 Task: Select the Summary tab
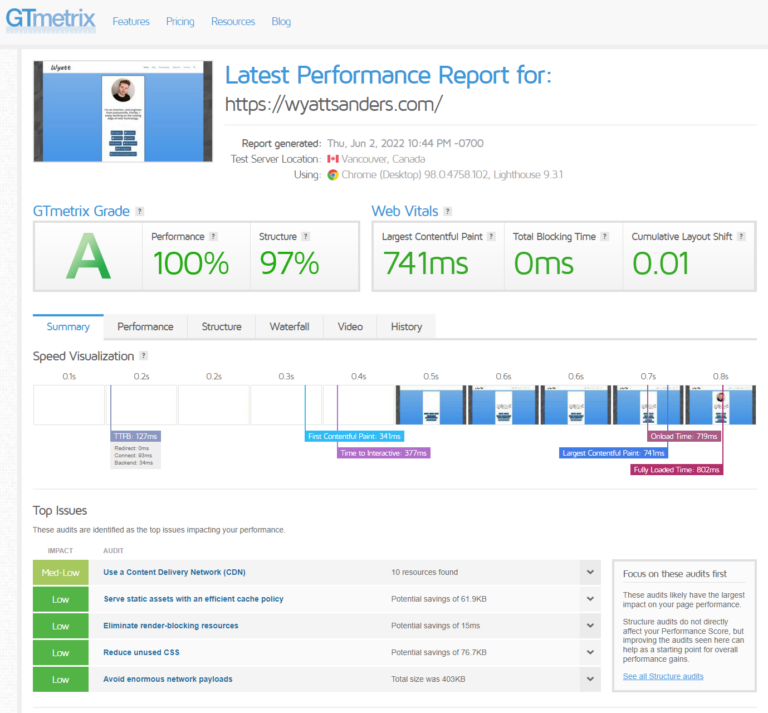[68, 327]
